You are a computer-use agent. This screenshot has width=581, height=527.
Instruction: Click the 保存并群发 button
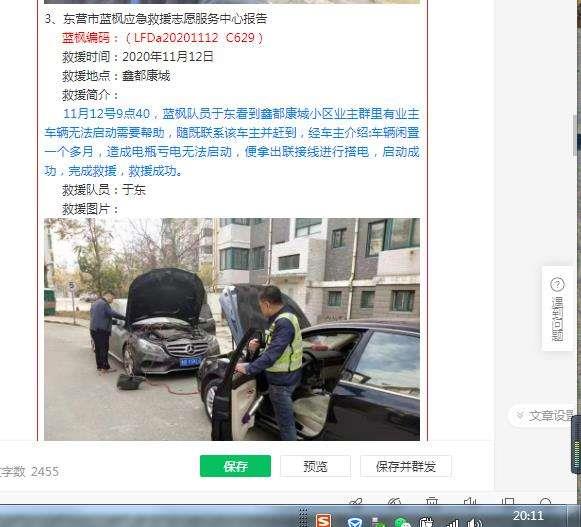click(x=406, y=466)
